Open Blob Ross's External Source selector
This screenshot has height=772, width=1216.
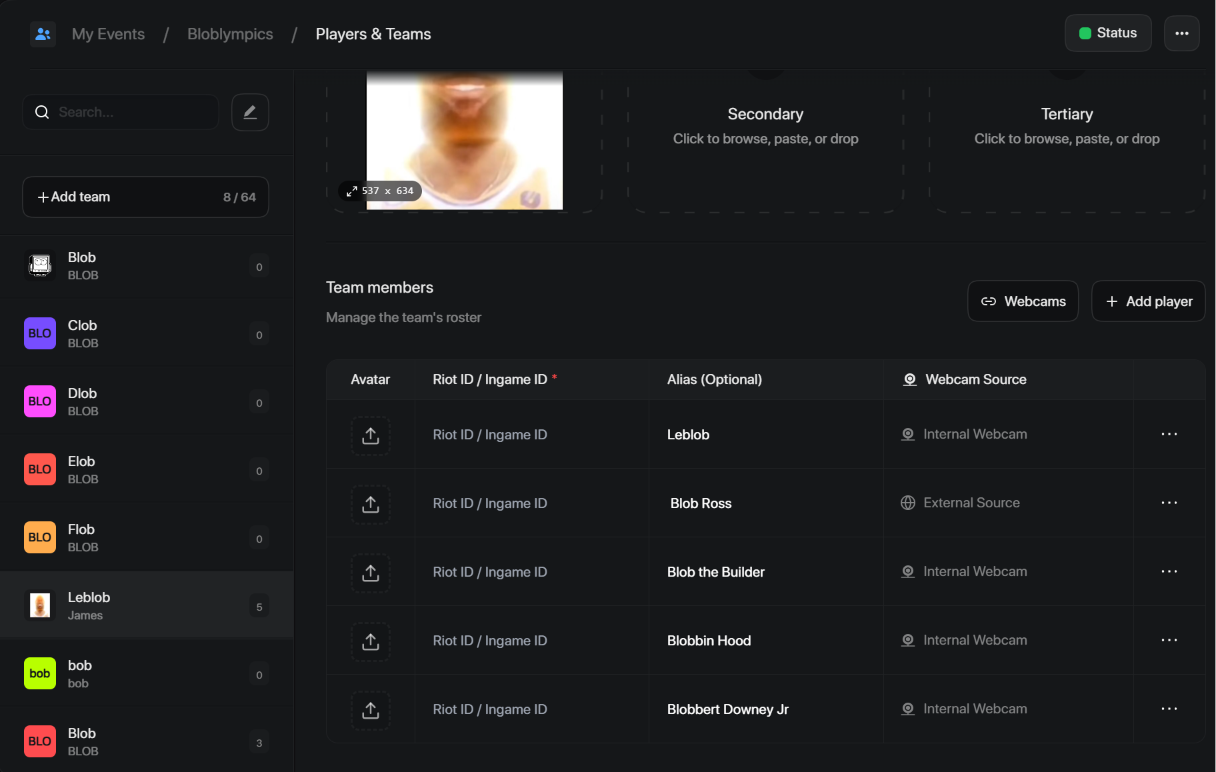tap(1008, 503)
